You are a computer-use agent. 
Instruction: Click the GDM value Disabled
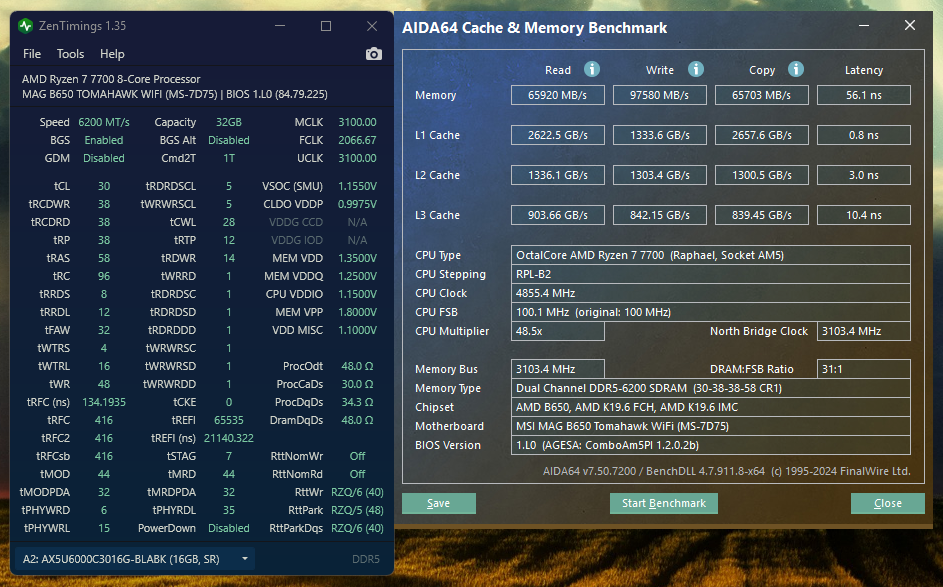(103, 158)
